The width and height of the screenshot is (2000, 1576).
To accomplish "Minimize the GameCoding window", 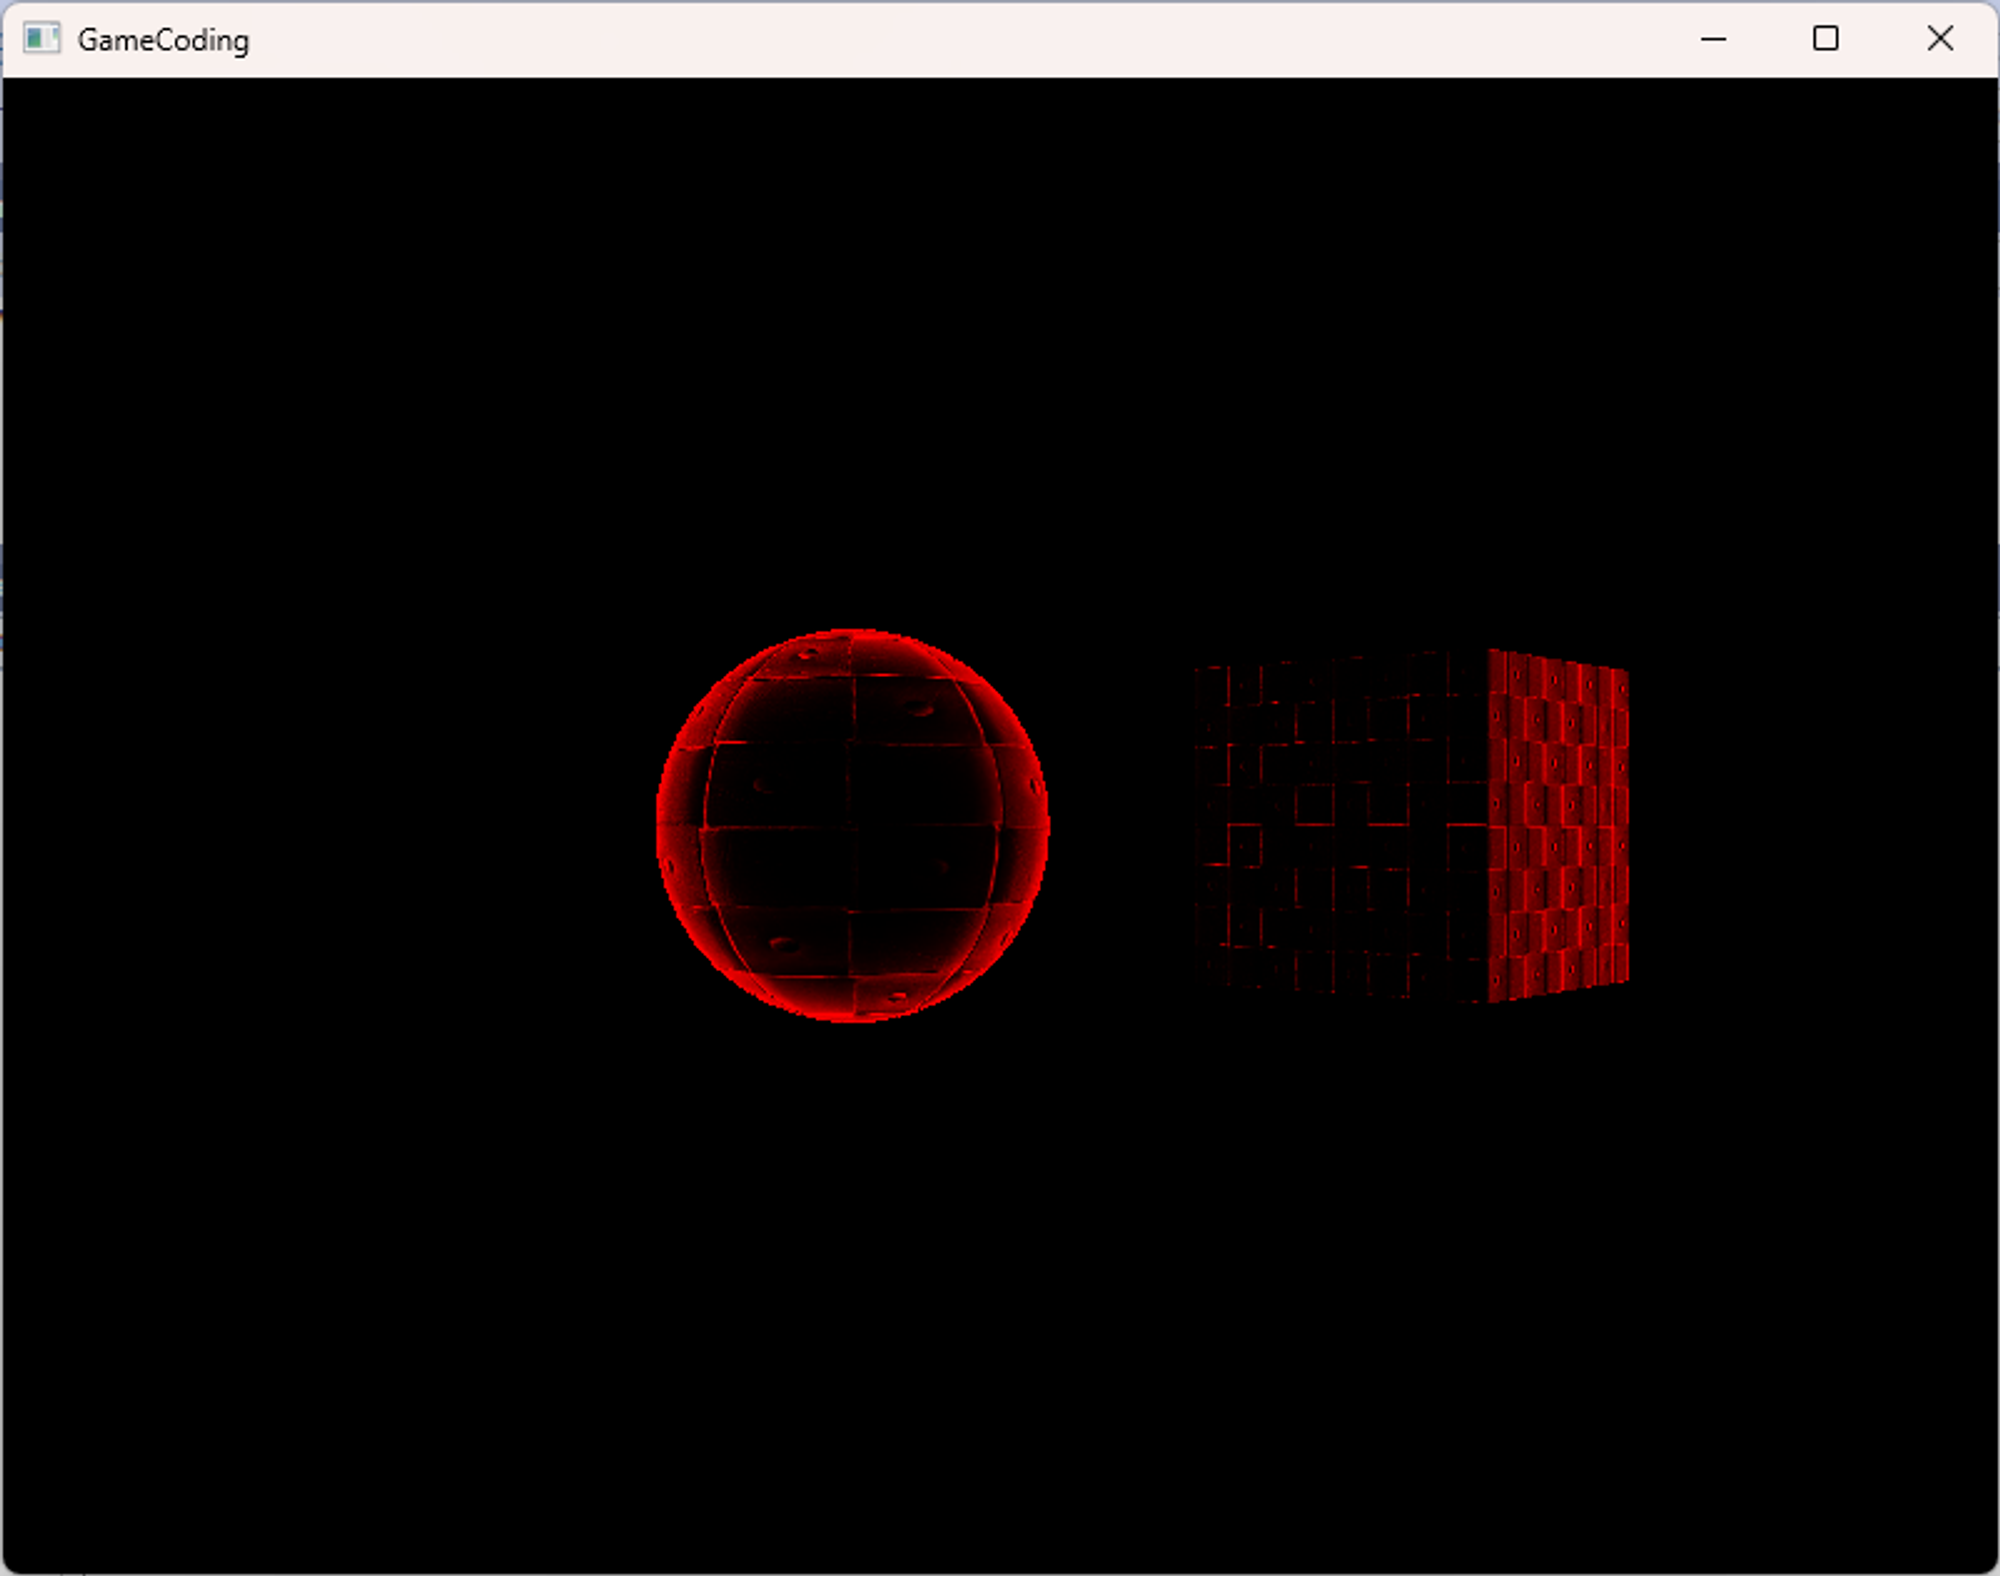I will 1713,39.
